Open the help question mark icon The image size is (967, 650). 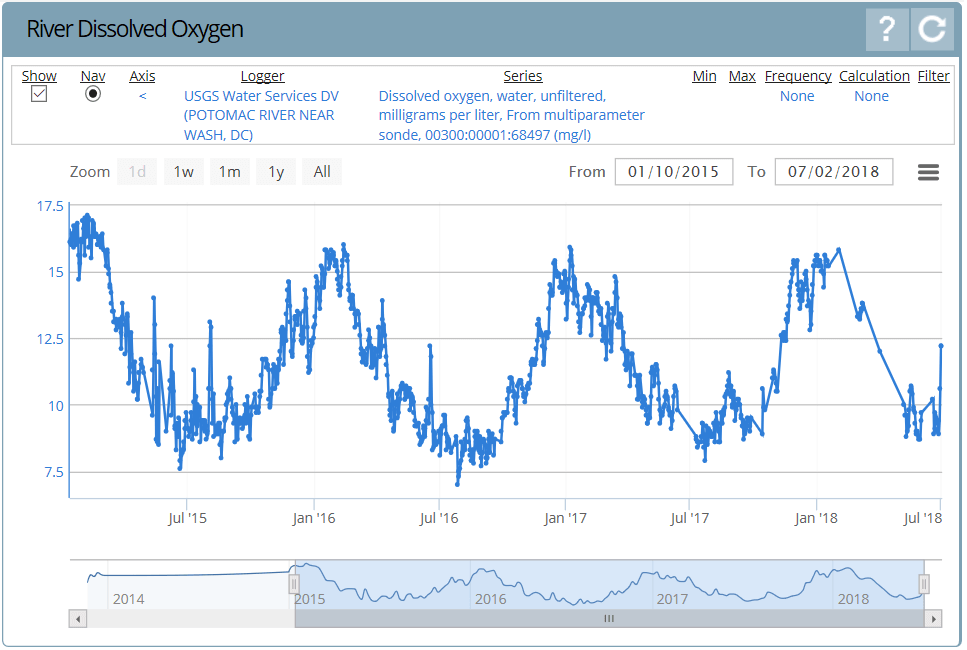point(887,29)
